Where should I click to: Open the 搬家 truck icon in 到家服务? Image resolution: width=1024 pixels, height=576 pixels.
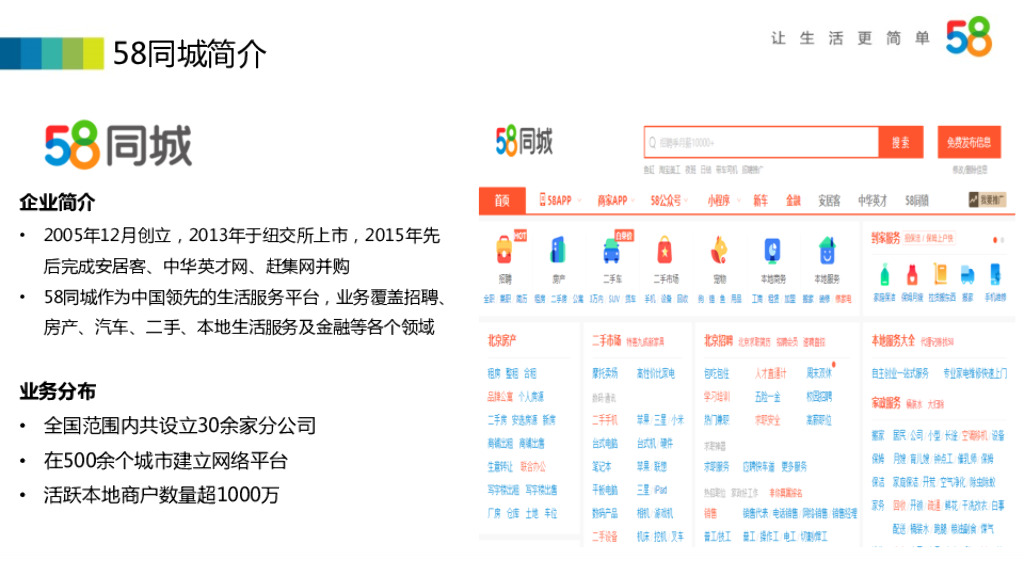click(967, 275)
